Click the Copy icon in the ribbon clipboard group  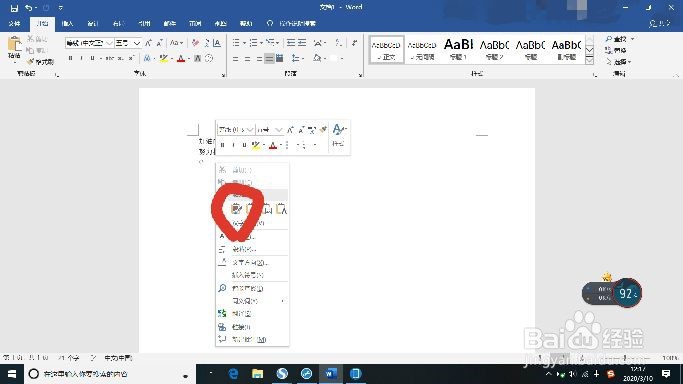(x=30, y=50)
